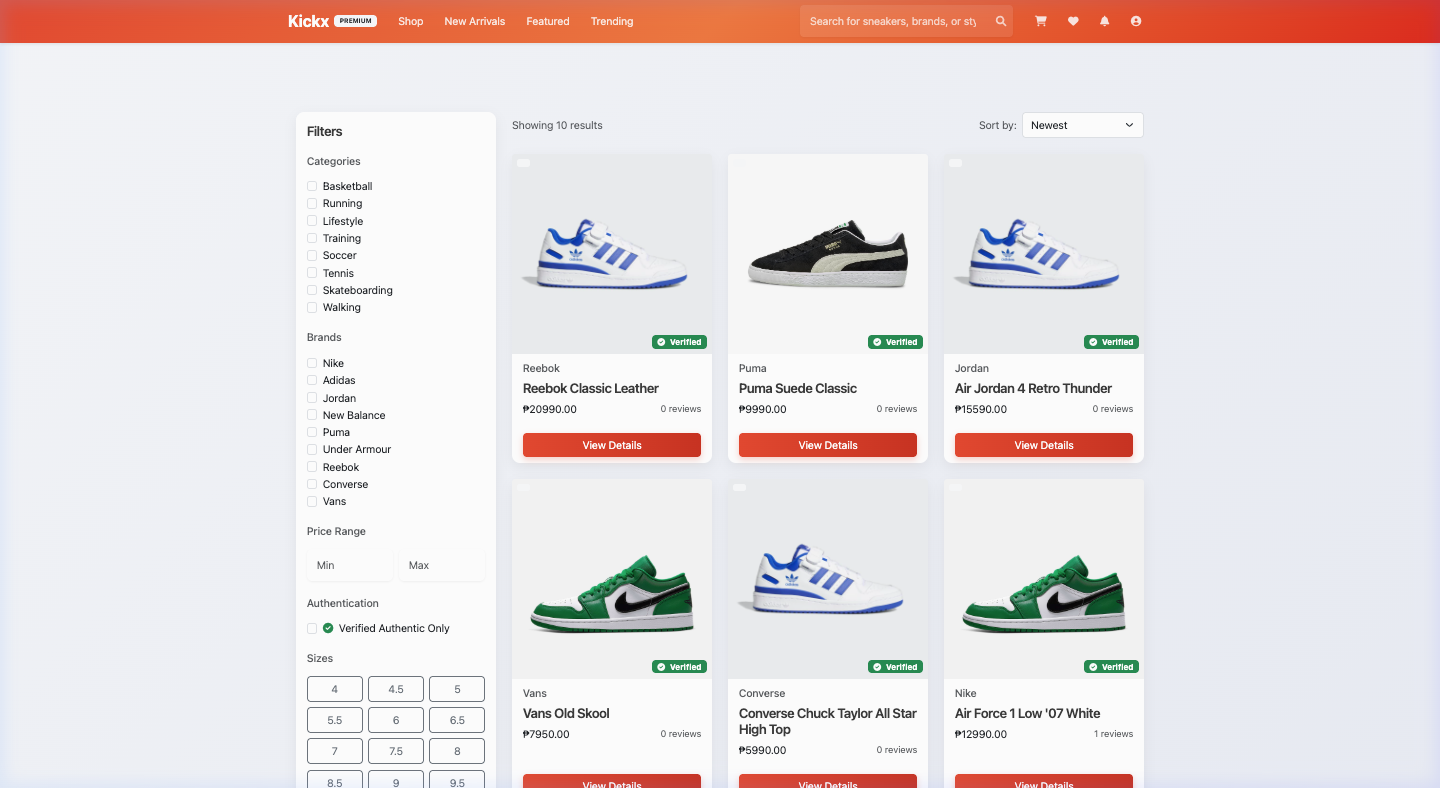The width and height of the screenshot is (1440, 788).
Task: Click the Vans Old Skool title
Action: coord(566,713)
